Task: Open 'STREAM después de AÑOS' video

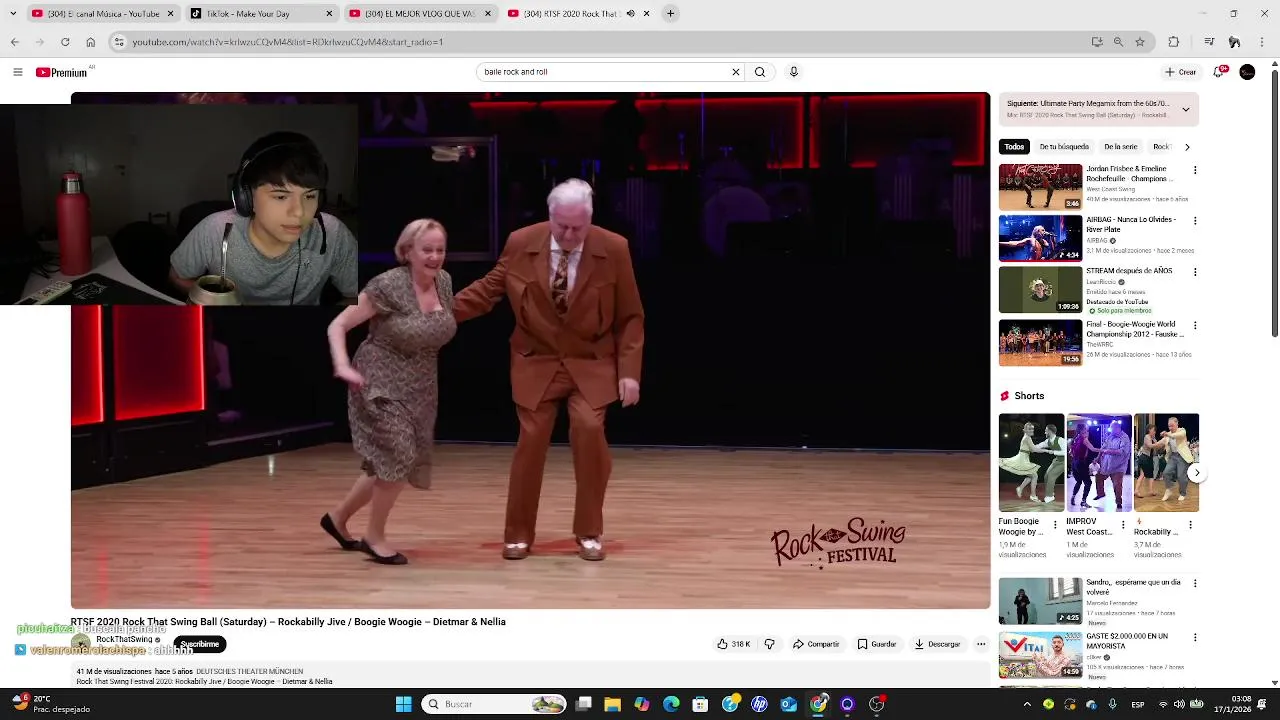Action: [1040, 290]
